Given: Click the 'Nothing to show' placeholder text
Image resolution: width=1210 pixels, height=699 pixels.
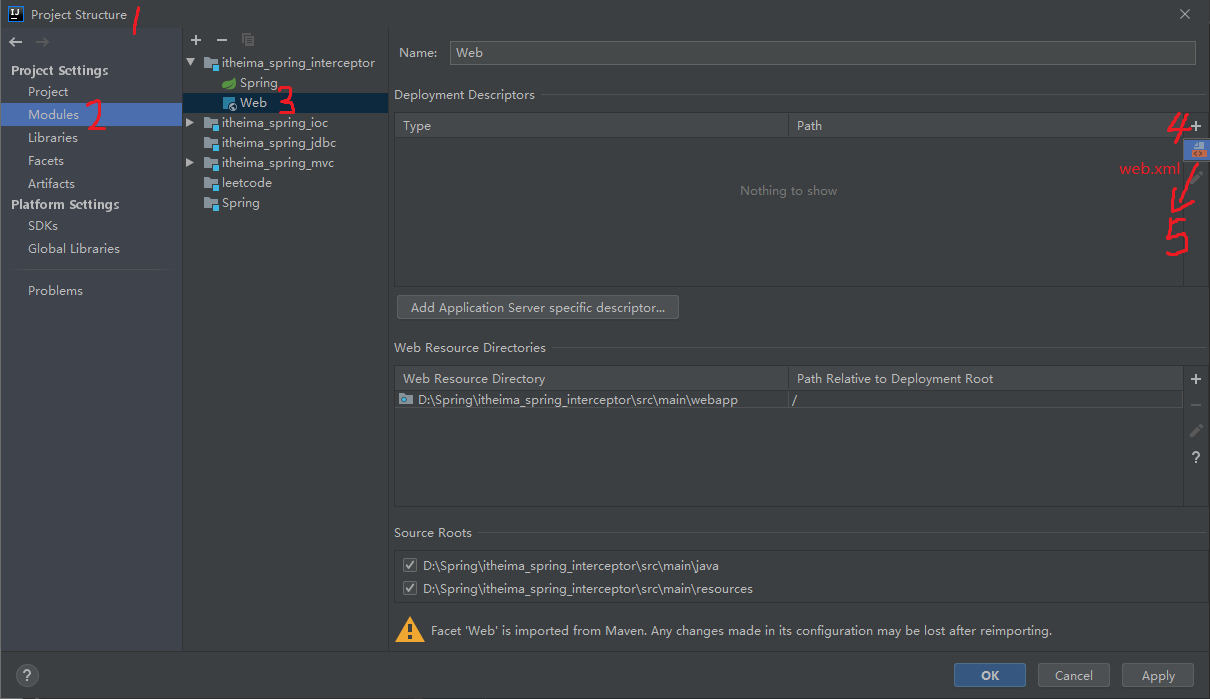Looking at the screenshot, I should click(x=788, y=191).
